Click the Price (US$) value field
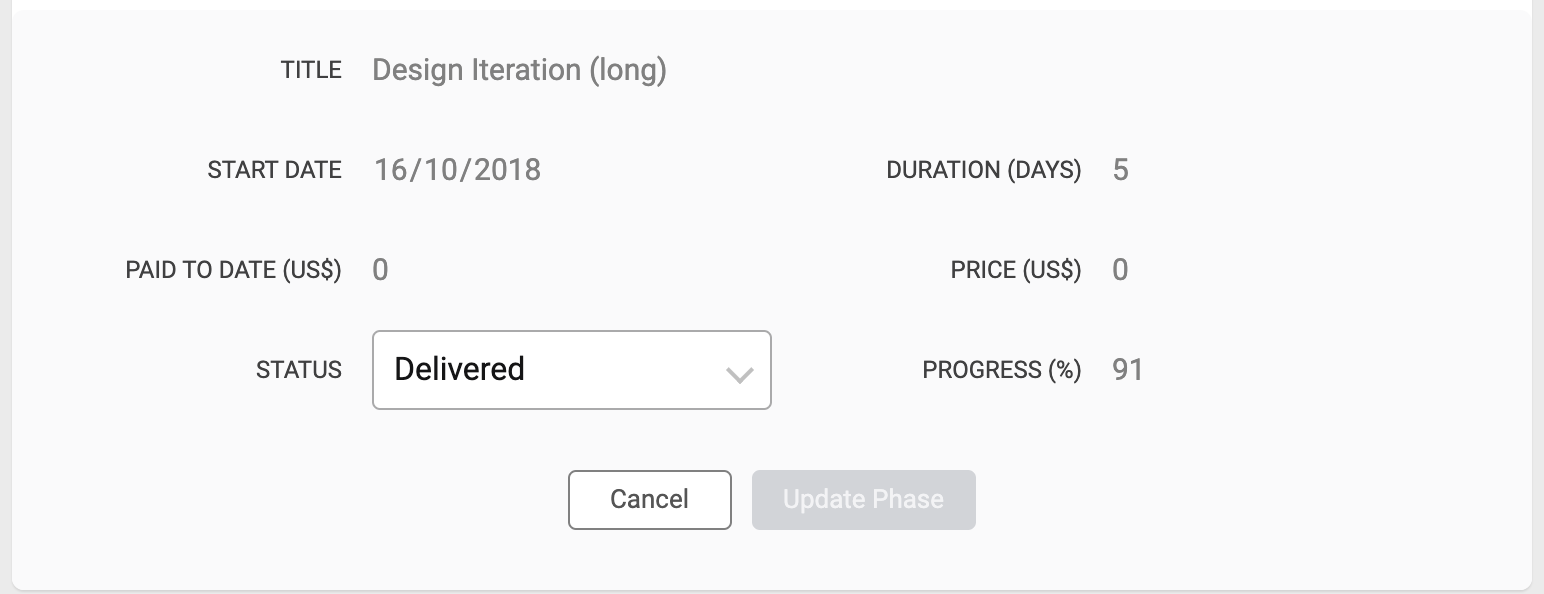Viewport: 1544px width, 594px height. point(1120,270)
